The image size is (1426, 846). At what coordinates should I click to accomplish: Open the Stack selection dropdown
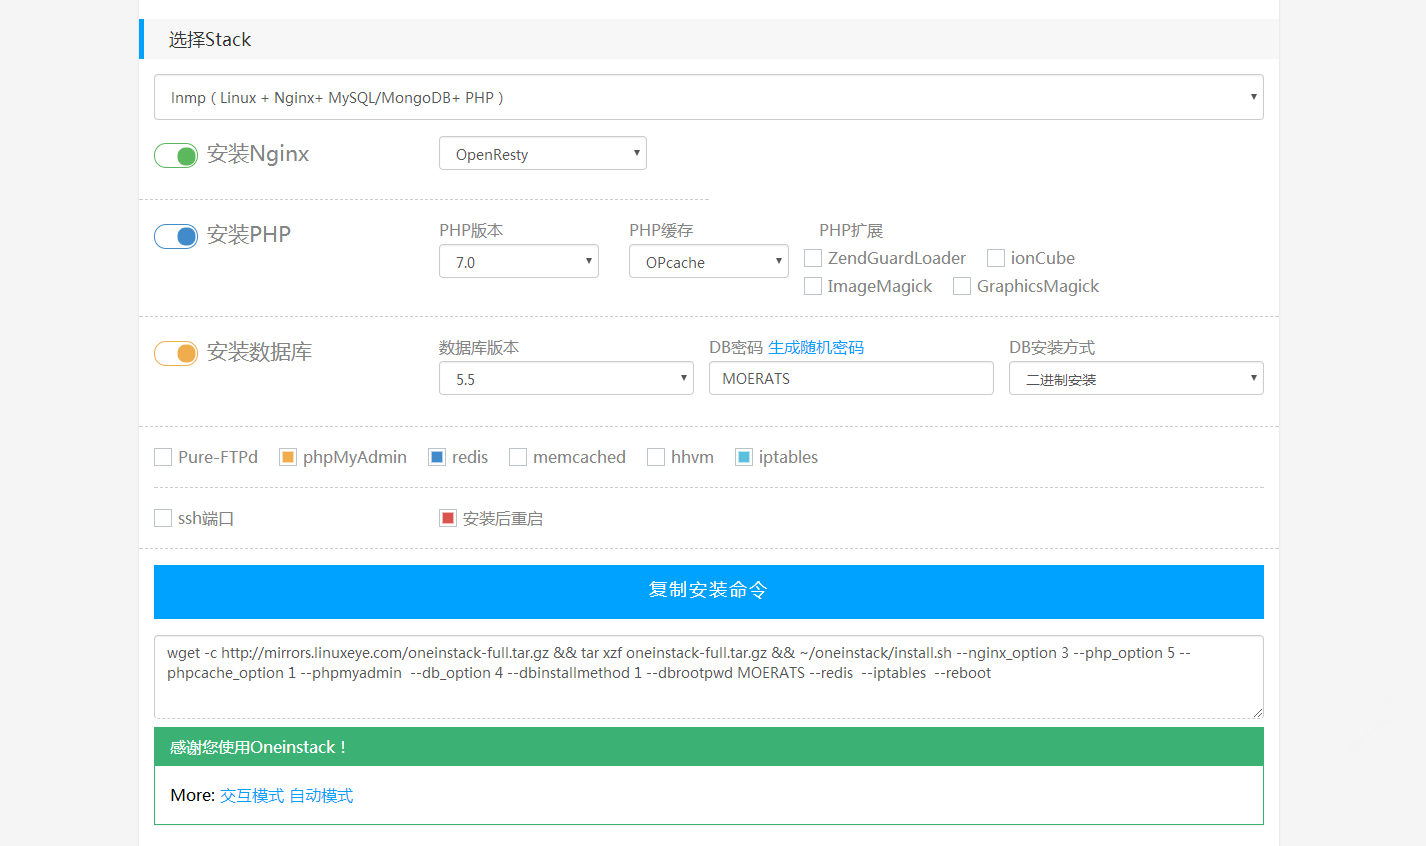tap(708, 97)
